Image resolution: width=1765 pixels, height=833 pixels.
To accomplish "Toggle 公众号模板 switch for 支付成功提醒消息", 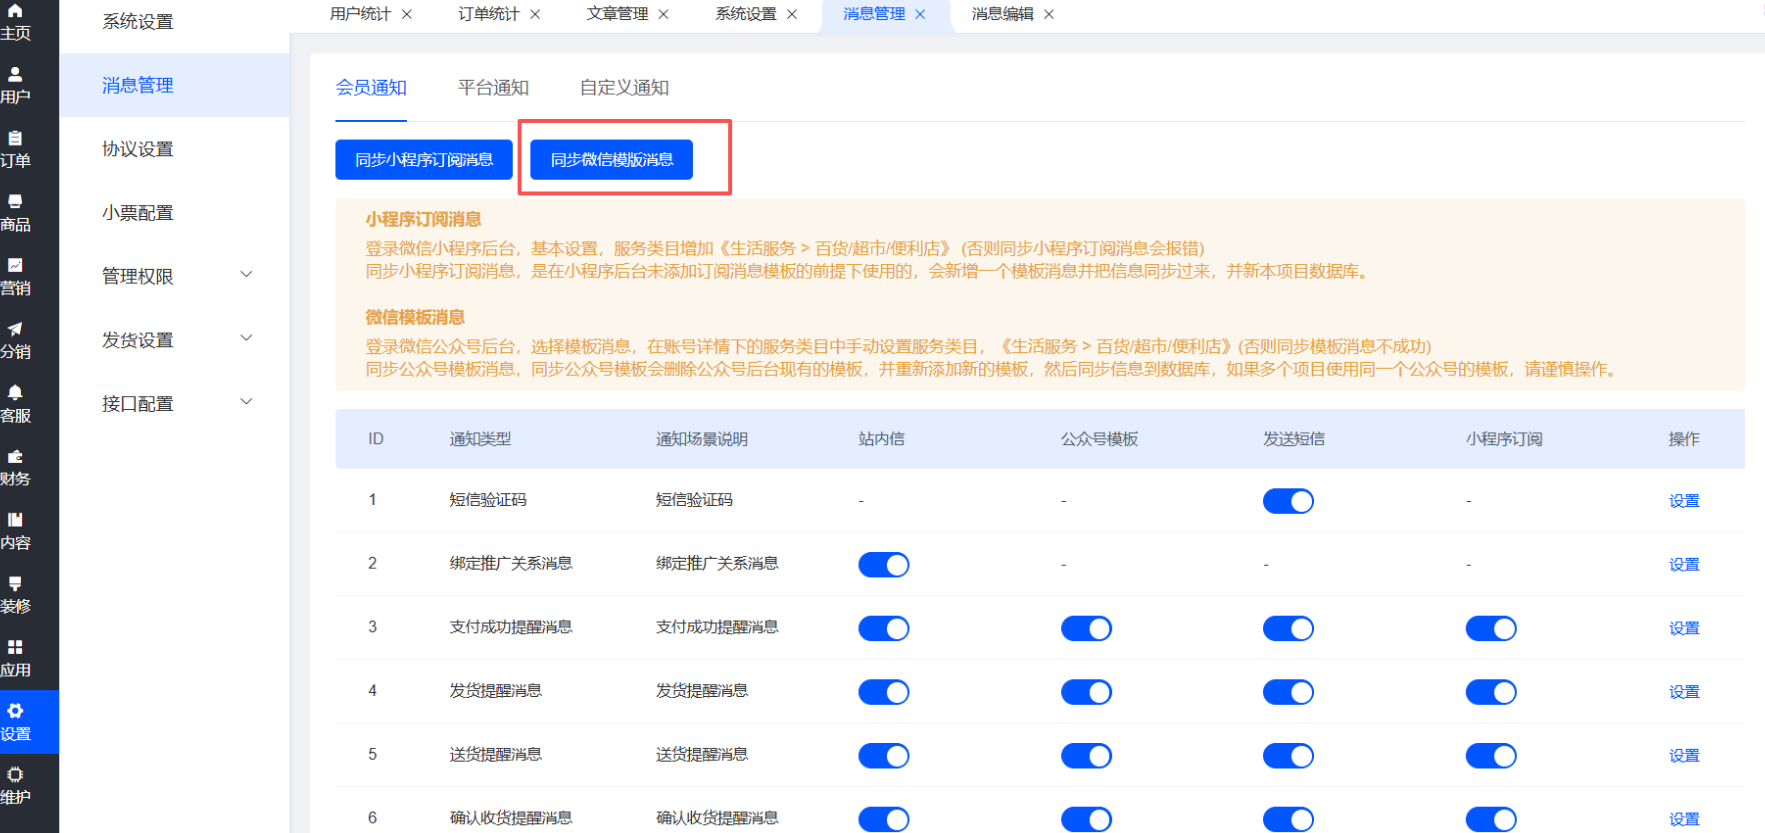I will (x=1086, y=629).
